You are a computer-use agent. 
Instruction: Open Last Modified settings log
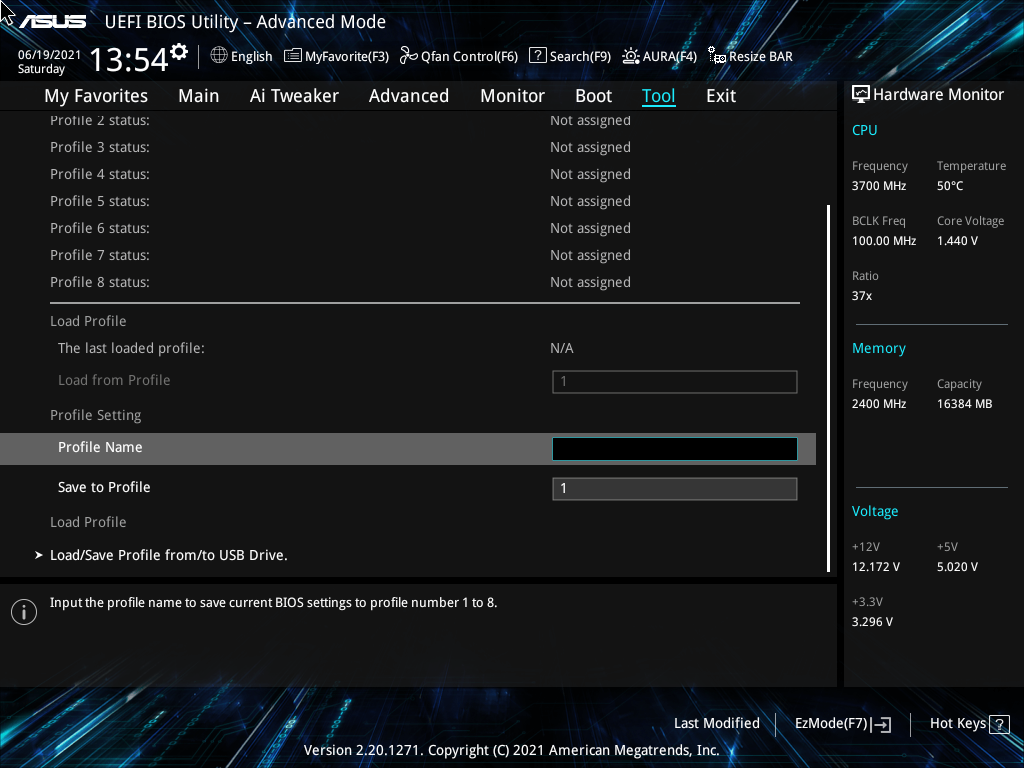click(717, 723)
